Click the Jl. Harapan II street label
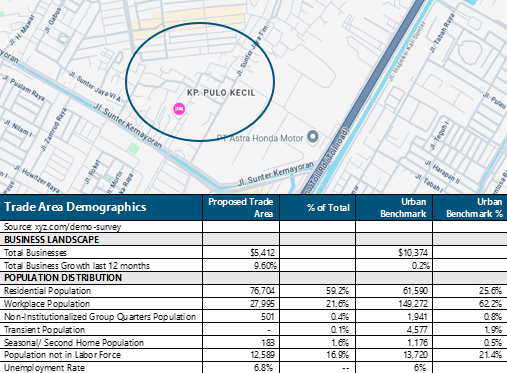 [x=442, y=172]
